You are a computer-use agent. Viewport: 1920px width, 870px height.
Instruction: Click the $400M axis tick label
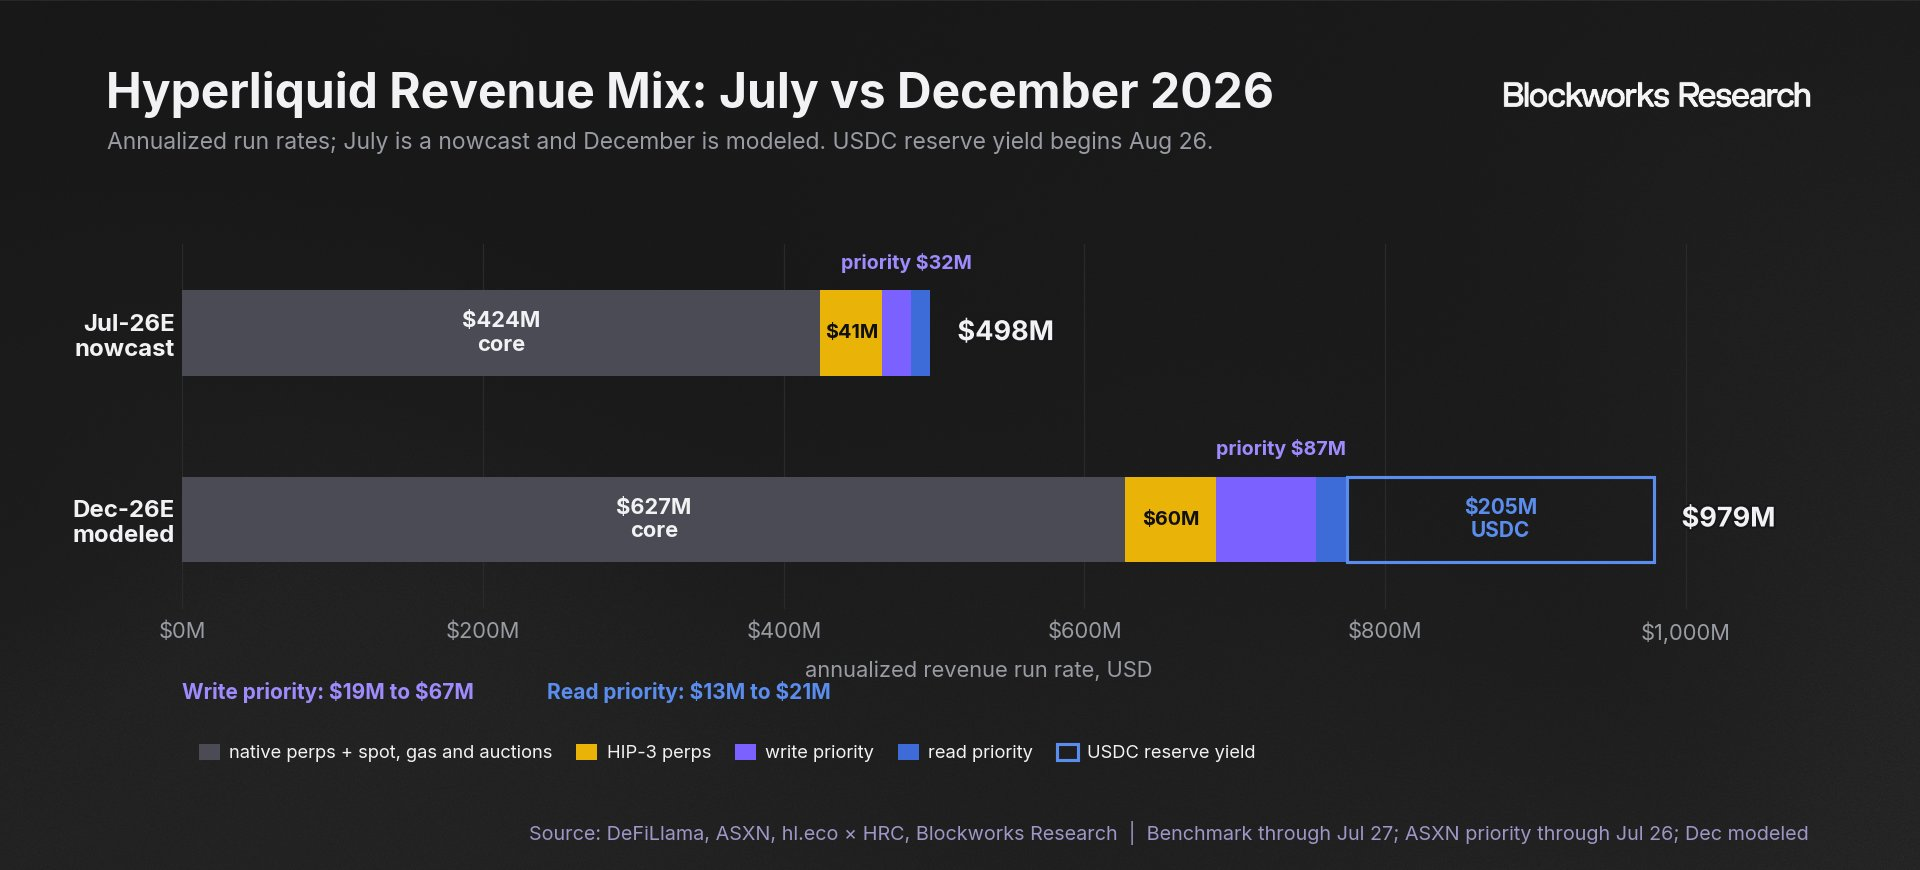784,631
